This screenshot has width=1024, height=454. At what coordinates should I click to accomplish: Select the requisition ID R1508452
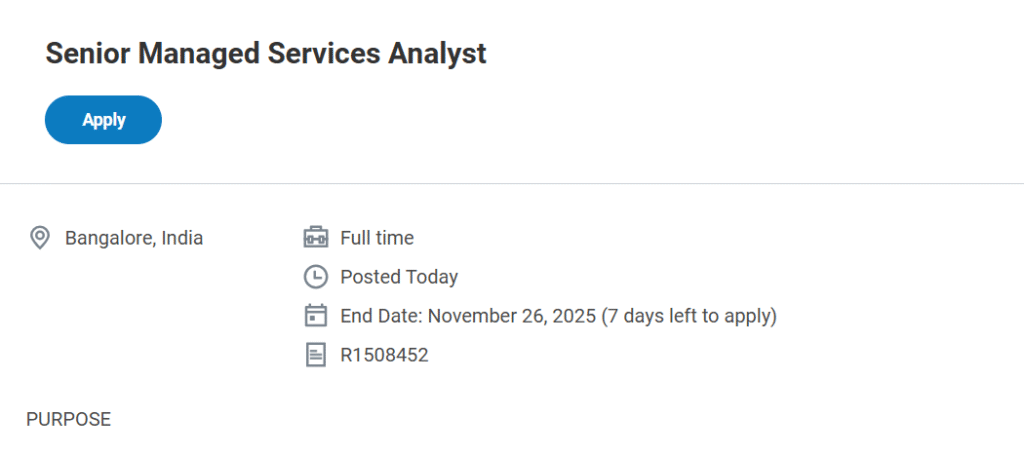pyautogui.click(x=384, y=355)
